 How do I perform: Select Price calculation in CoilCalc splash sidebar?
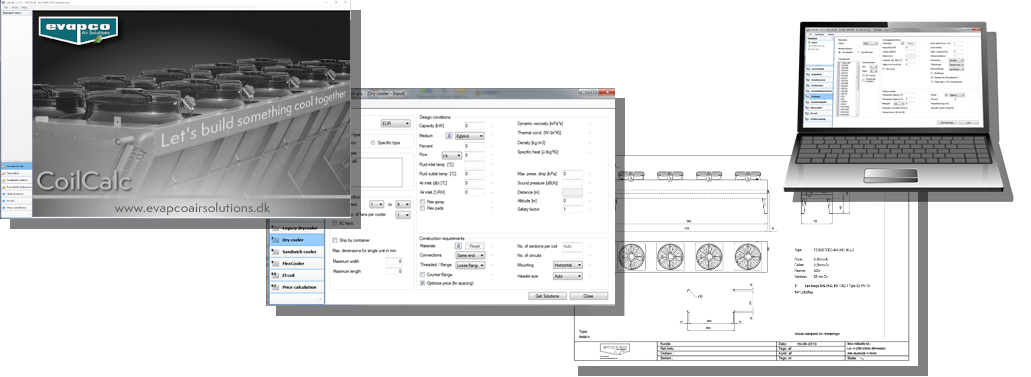(x=16, y=208)
